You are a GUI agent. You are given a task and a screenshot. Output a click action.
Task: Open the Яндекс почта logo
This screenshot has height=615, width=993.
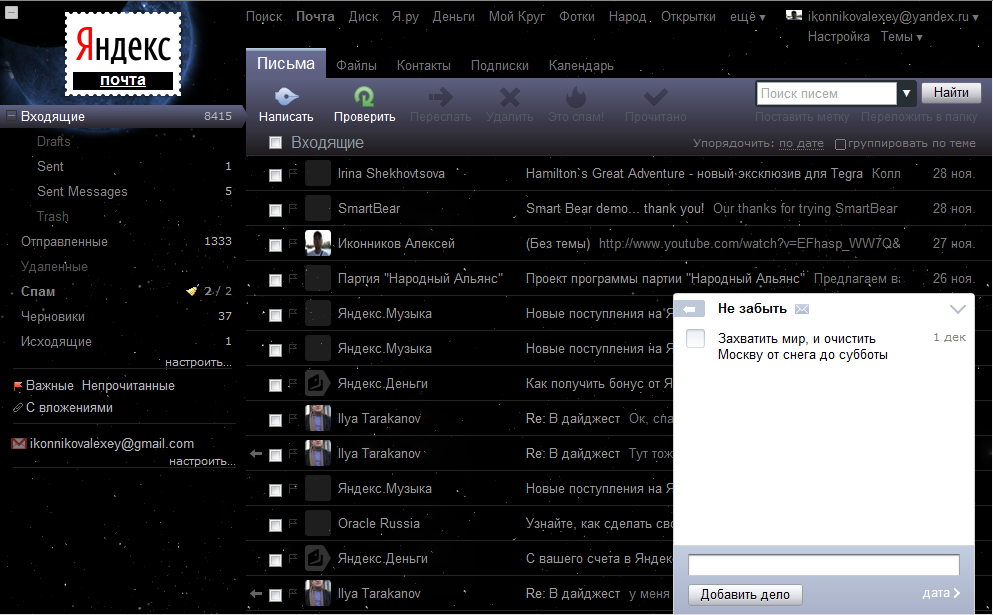123,53
